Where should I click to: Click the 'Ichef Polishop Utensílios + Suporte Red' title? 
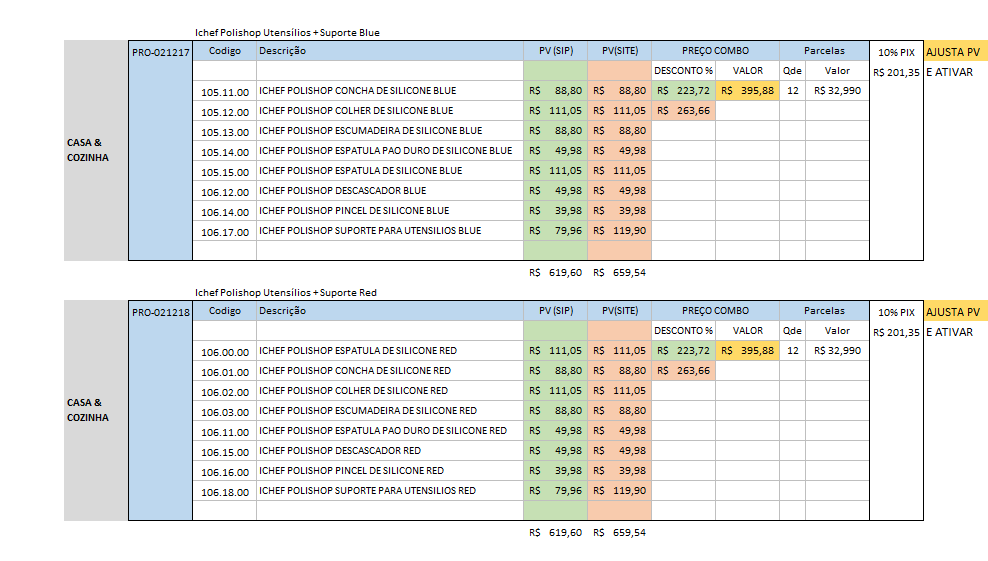pyautogui.click(x=286, y=292)
